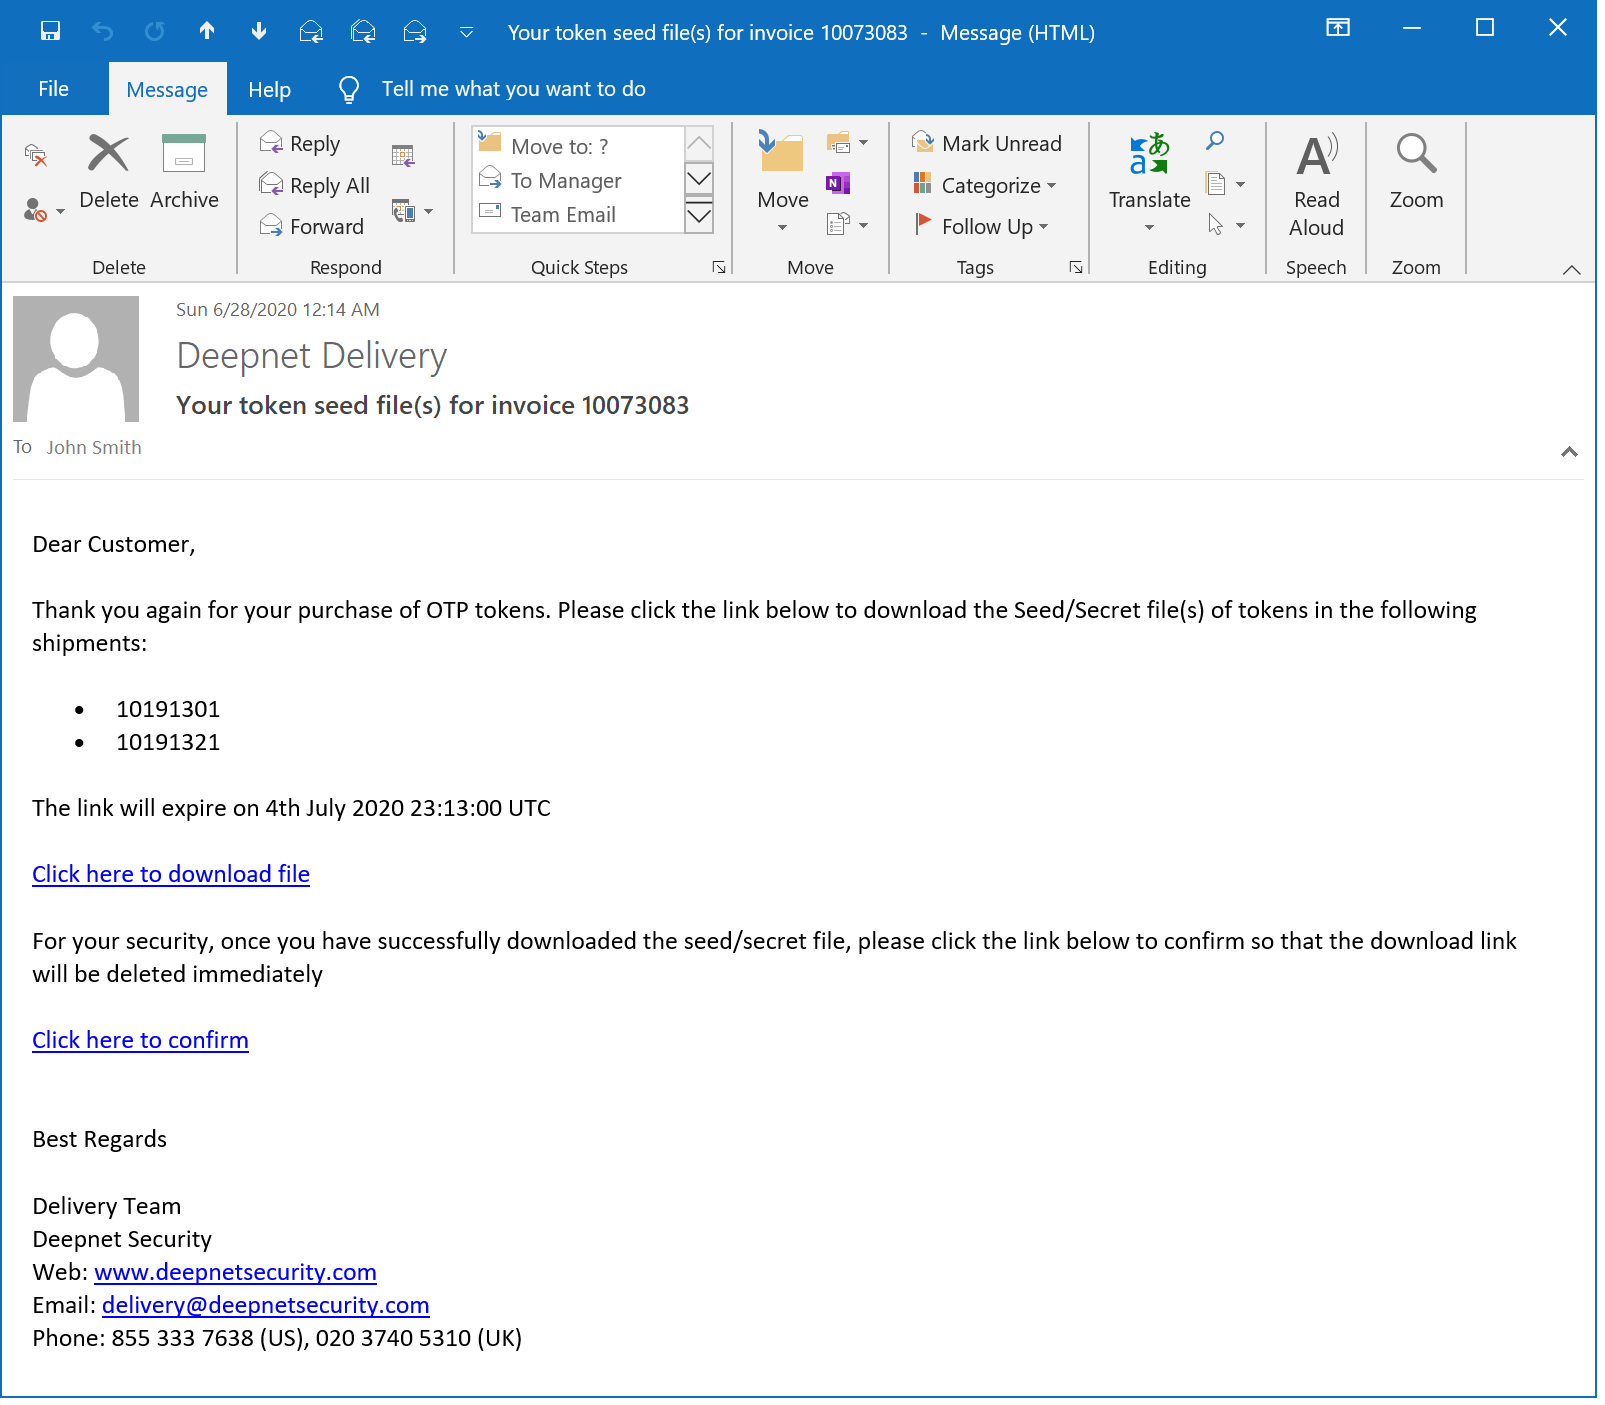The height and width of the screenshot is (1405, 1605).
Task: Open the www.deepnetsecurity.com link
Action: click(235, 1272)
